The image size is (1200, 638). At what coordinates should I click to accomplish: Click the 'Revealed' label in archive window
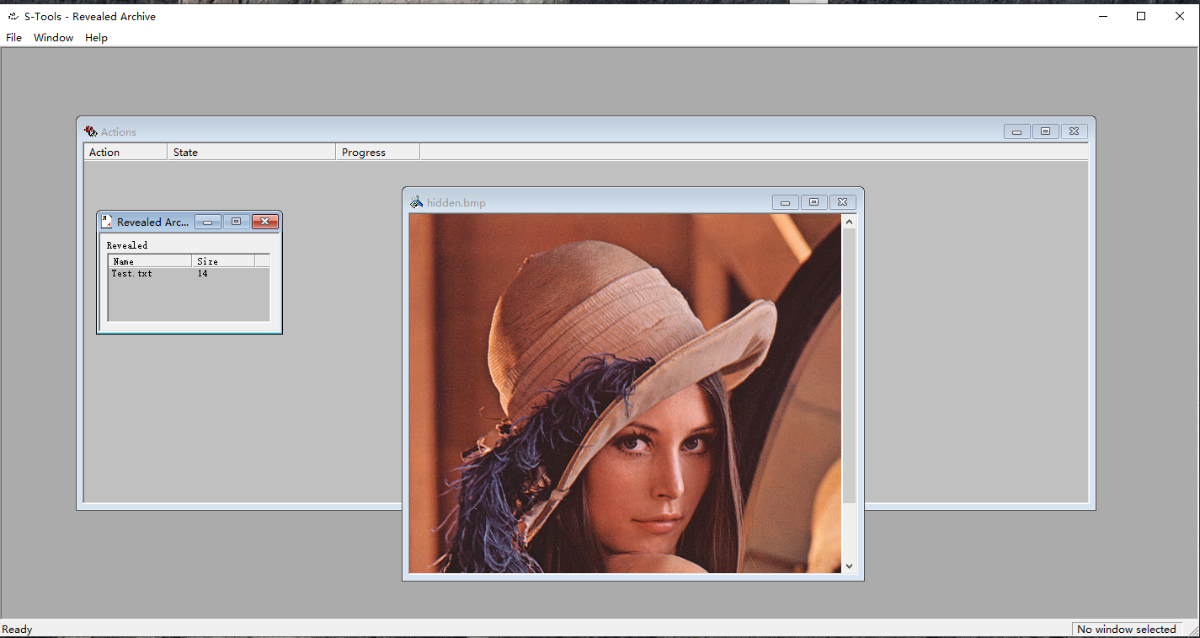click(127, 245)
